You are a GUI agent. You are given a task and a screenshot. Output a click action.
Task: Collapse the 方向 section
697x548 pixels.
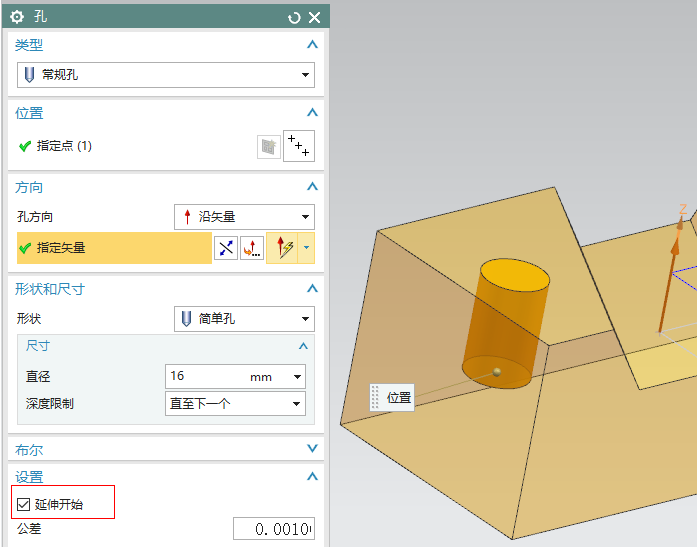coord(312,186)
